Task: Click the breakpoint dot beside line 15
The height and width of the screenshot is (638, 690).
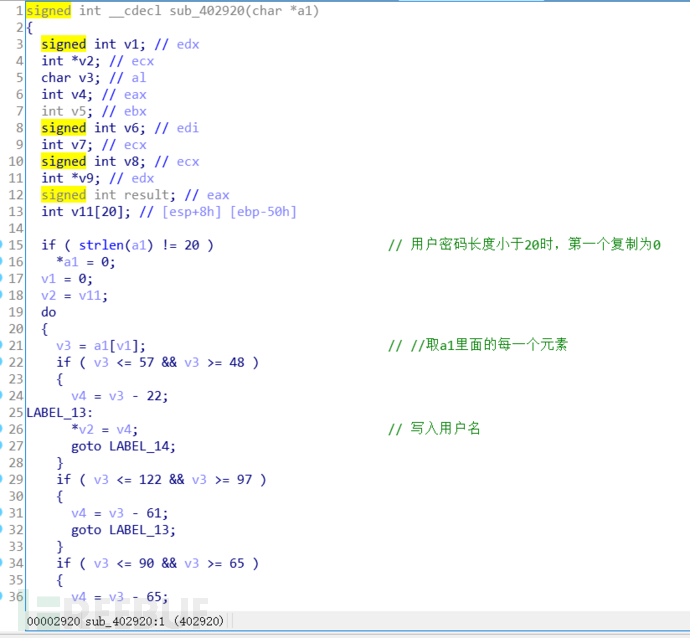Action: point(1,245)
